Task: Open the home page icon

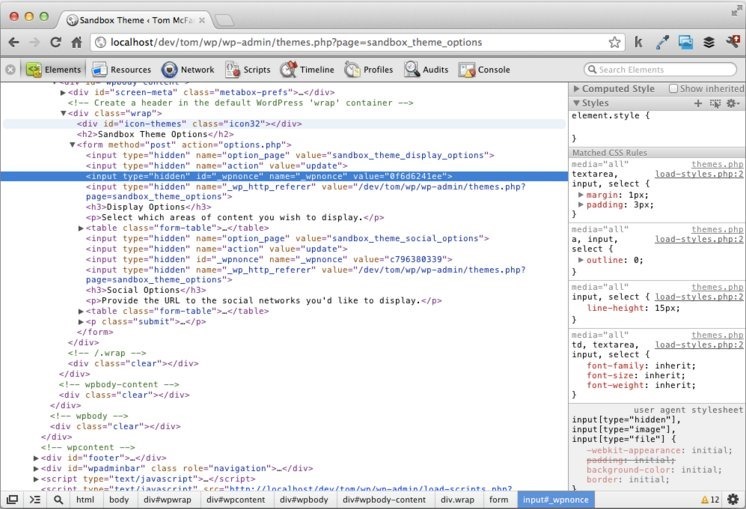Action: (x=77, y=42)
